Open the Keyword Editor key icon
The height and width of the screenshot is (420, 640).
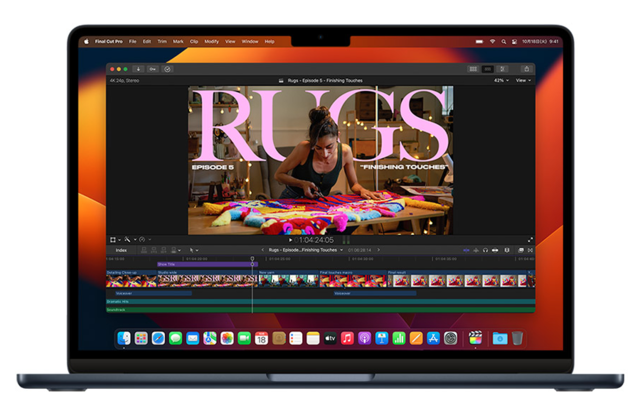tap(153, 69)
